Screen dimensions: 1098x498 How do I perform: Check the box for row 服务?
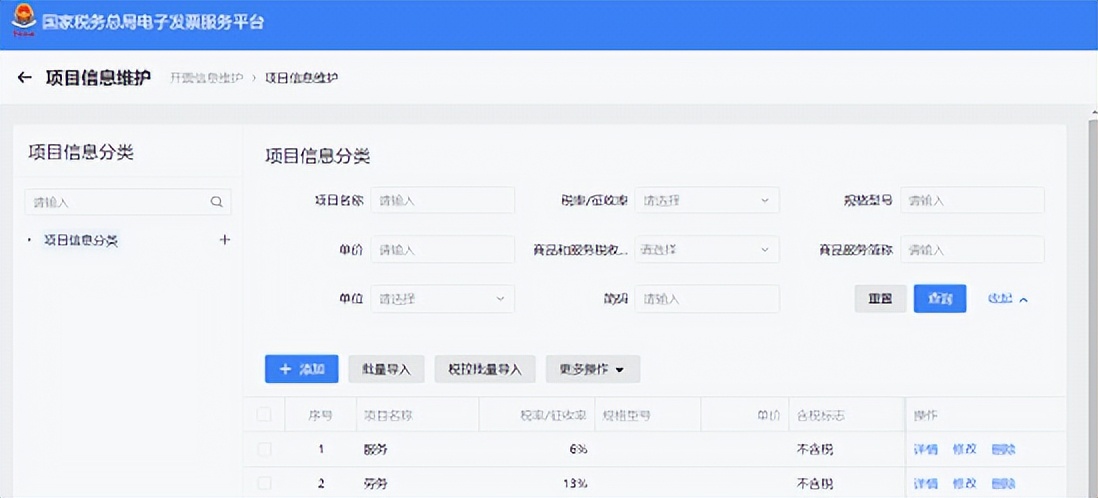(264, 450)
